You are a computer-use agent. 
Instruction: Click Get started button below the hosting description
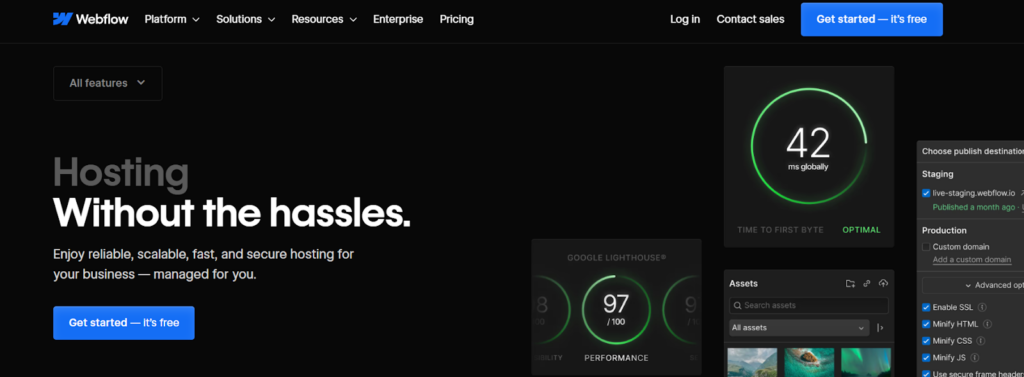point(124,323)
